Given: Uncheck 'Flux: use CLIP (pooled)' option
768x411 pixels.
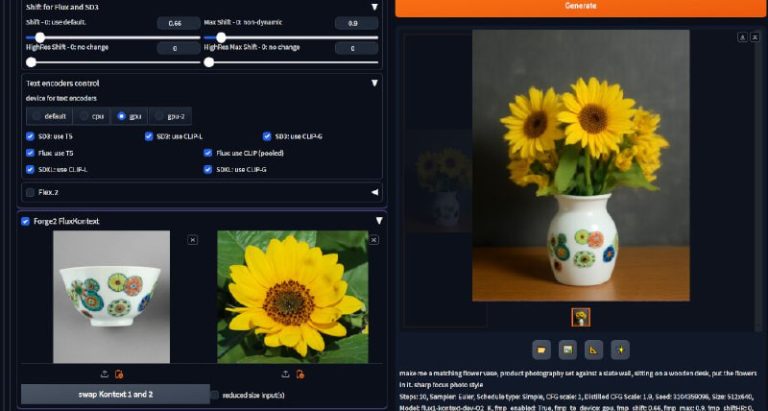Looking at the screenshot, I should [x=209, y=153].
